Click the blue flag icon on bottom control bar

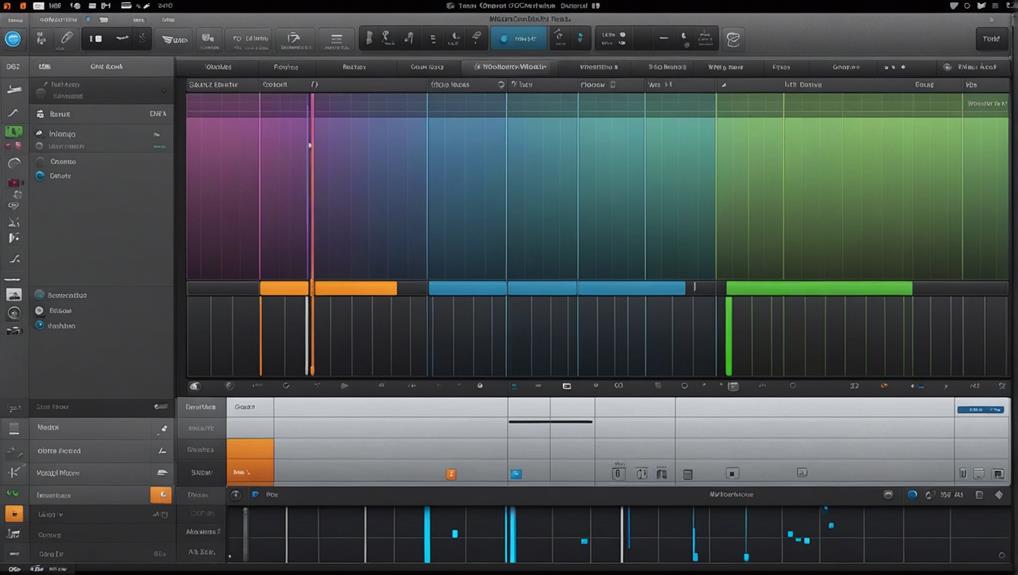coord(255,495)
